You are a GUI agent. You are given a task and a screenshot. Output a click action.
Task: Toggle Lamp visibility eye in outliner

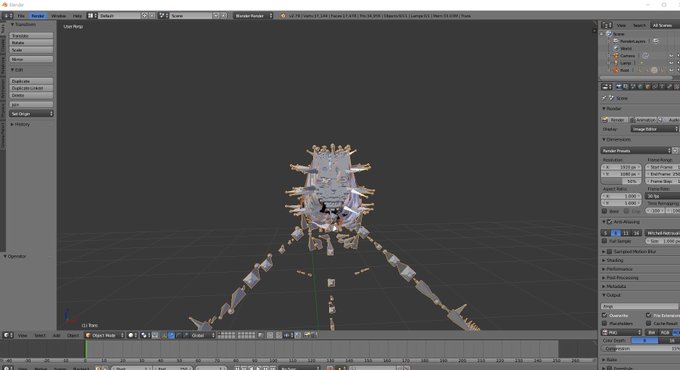tap(671, 63)
